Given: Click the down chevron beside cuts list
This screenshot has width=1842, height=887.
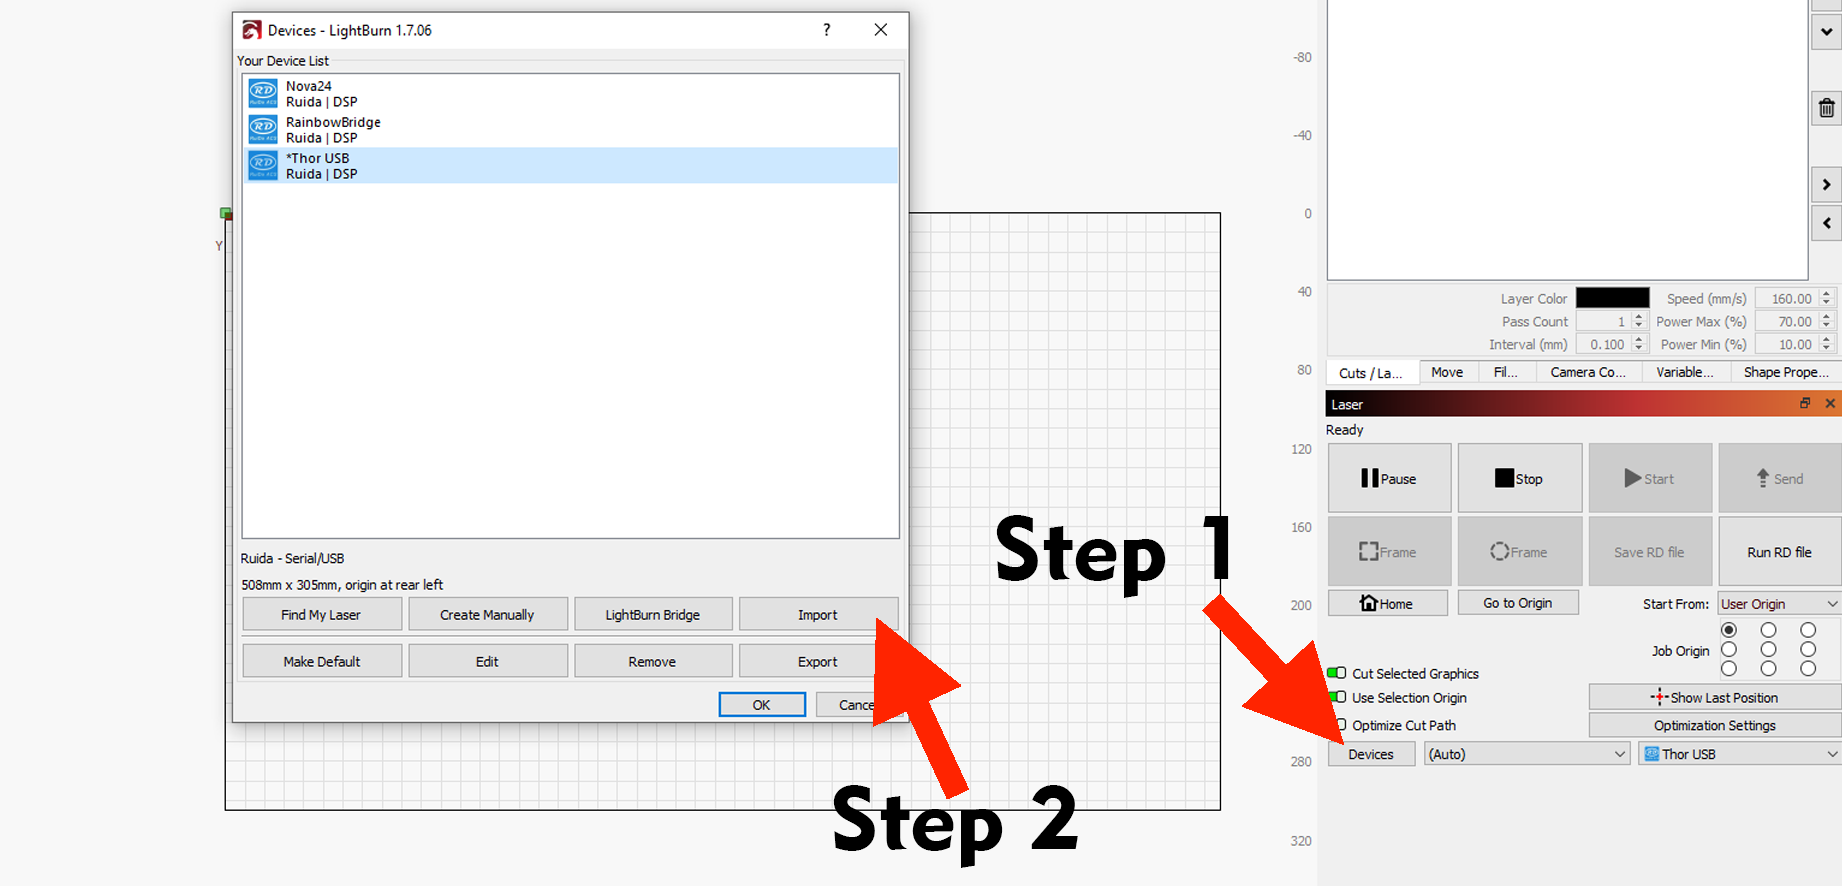Looking at the screenshot, I should point(1826,32).
